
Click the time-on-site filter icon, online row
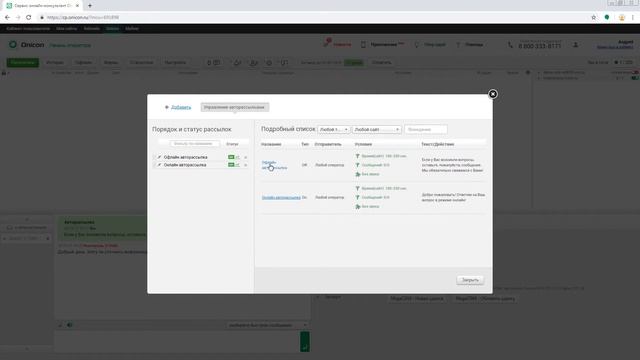358,189
